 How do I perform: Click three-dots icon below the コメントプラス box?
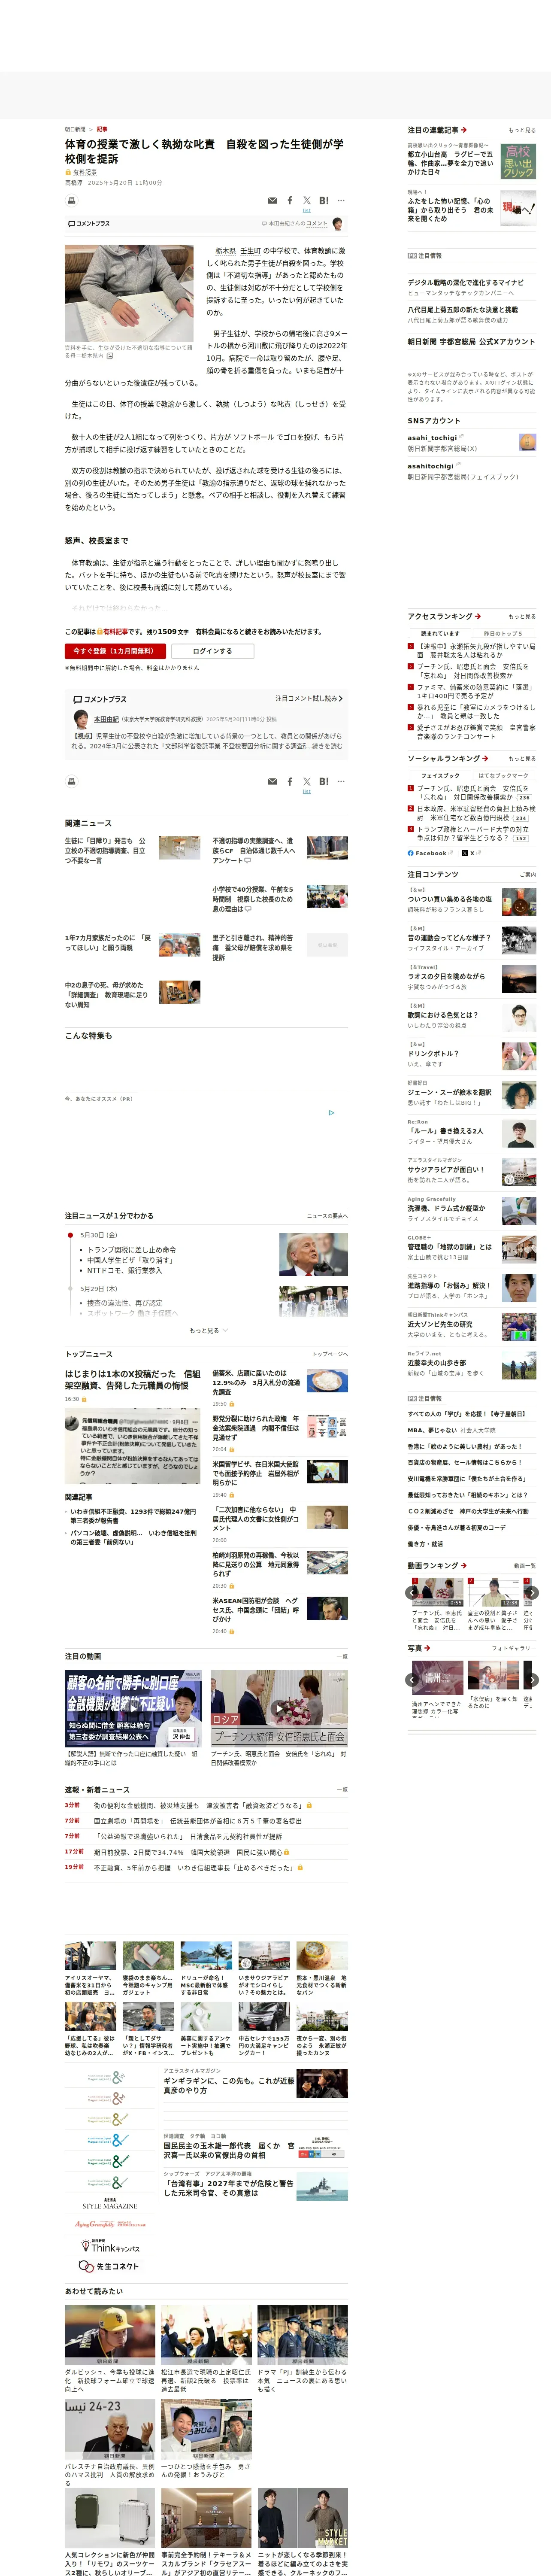click(x=341, y=782)
